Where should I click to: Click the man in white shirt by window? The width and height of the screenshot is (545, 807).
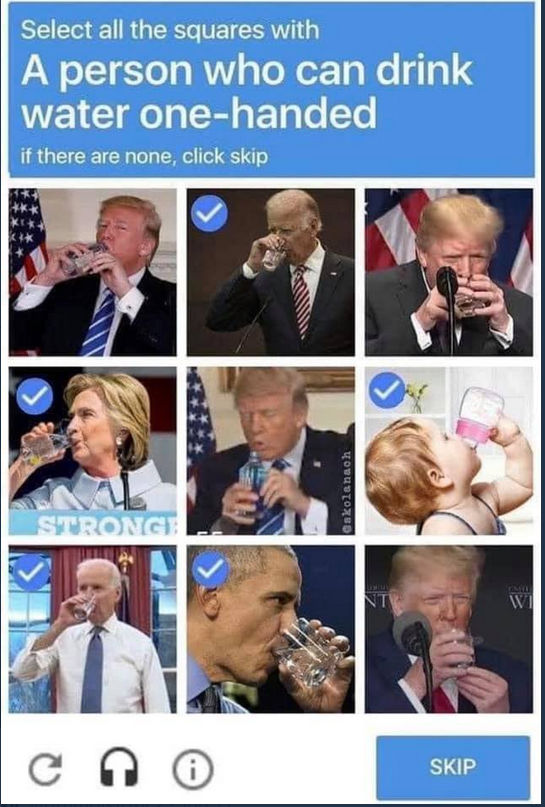[93, 629]
